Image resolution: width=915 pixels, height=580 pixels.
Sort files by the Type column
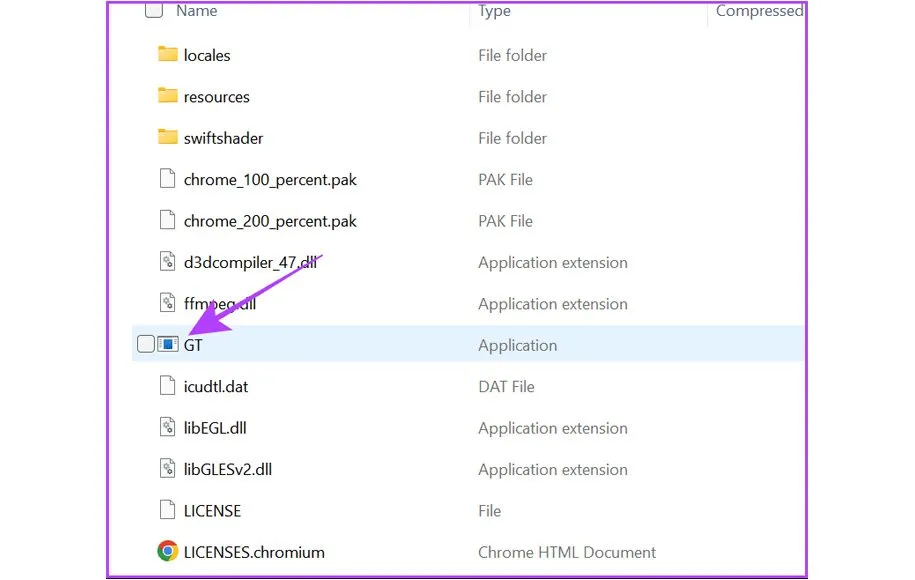pyautogui.click(x=495, y=11)
